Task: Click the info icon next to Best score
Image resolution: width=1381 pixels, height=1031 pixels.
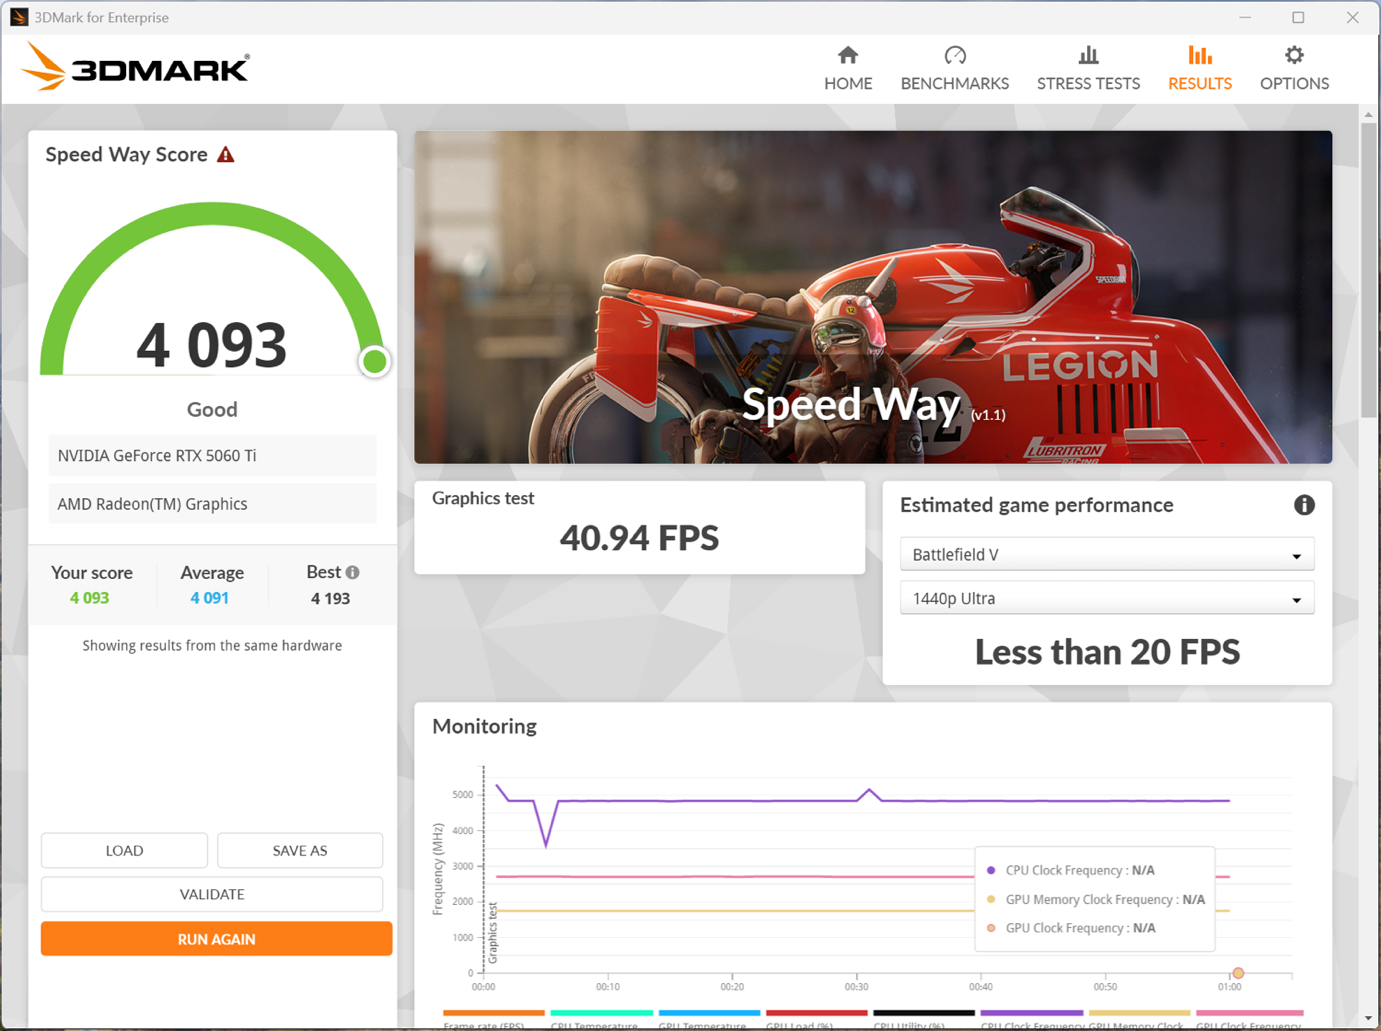Action: [352, 572]
